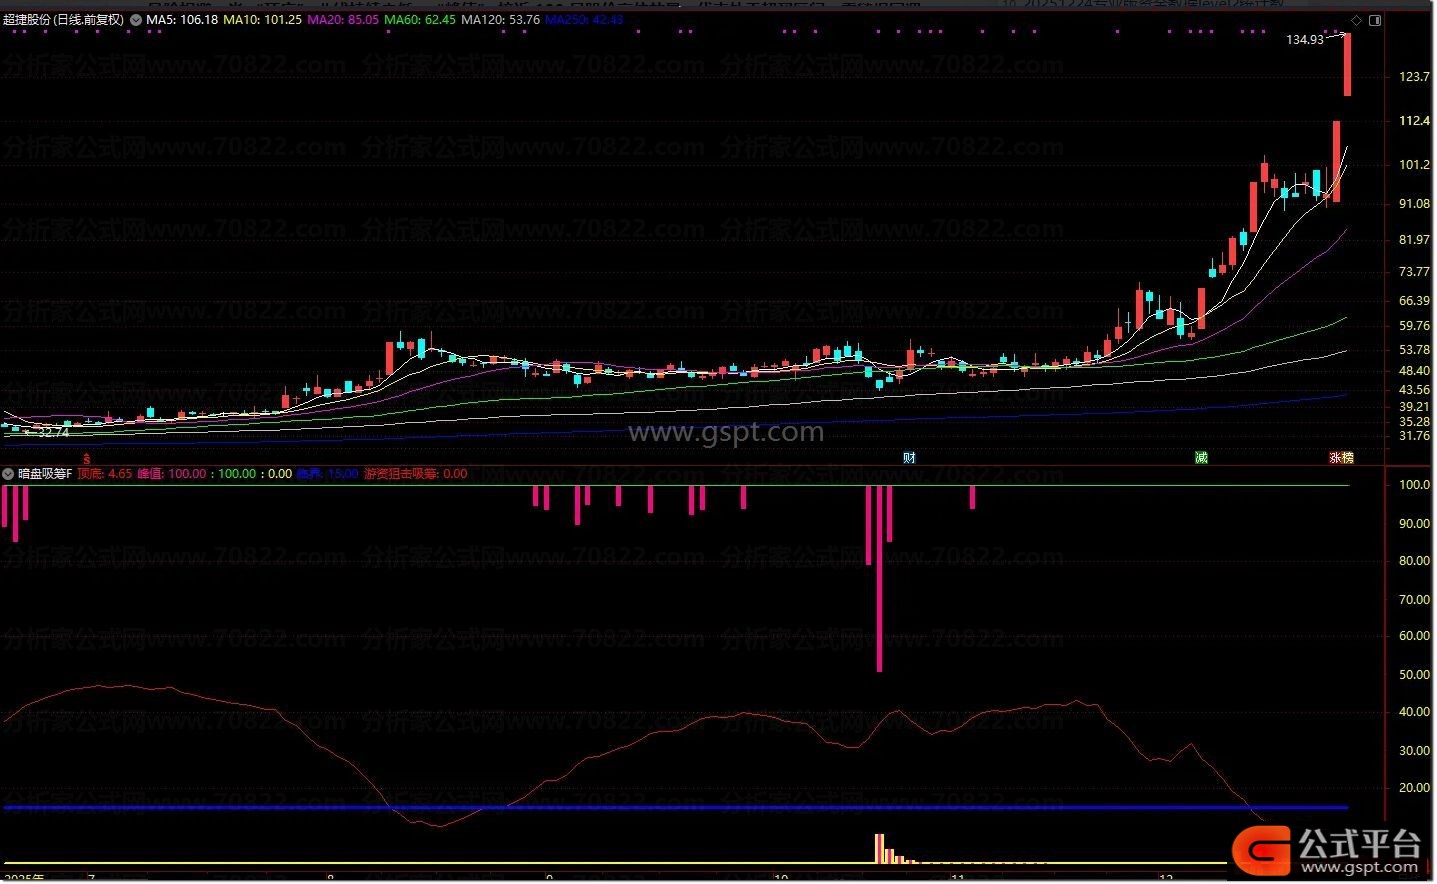Click the 减 marker below the price chart
1437x884 pixels.
(x=1201, y=457)
